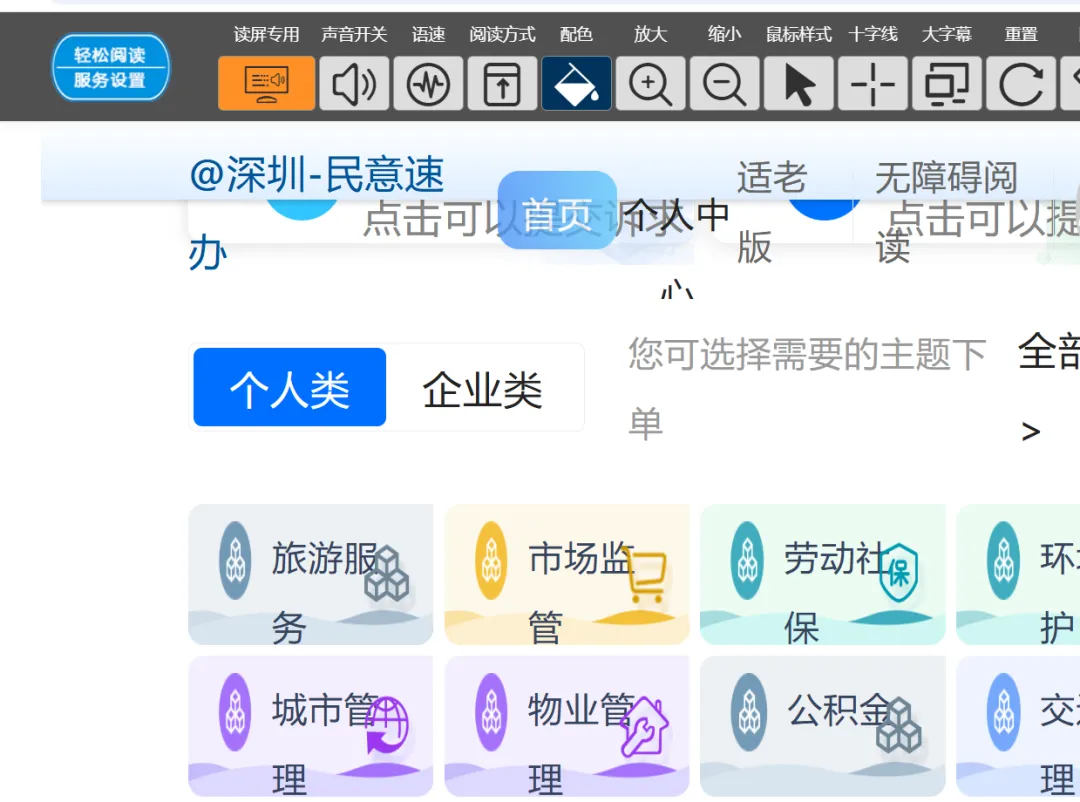Click the gray-blue oval badge on 旅游服务
Screen dimensions: 1080x802
coord(235,560)
